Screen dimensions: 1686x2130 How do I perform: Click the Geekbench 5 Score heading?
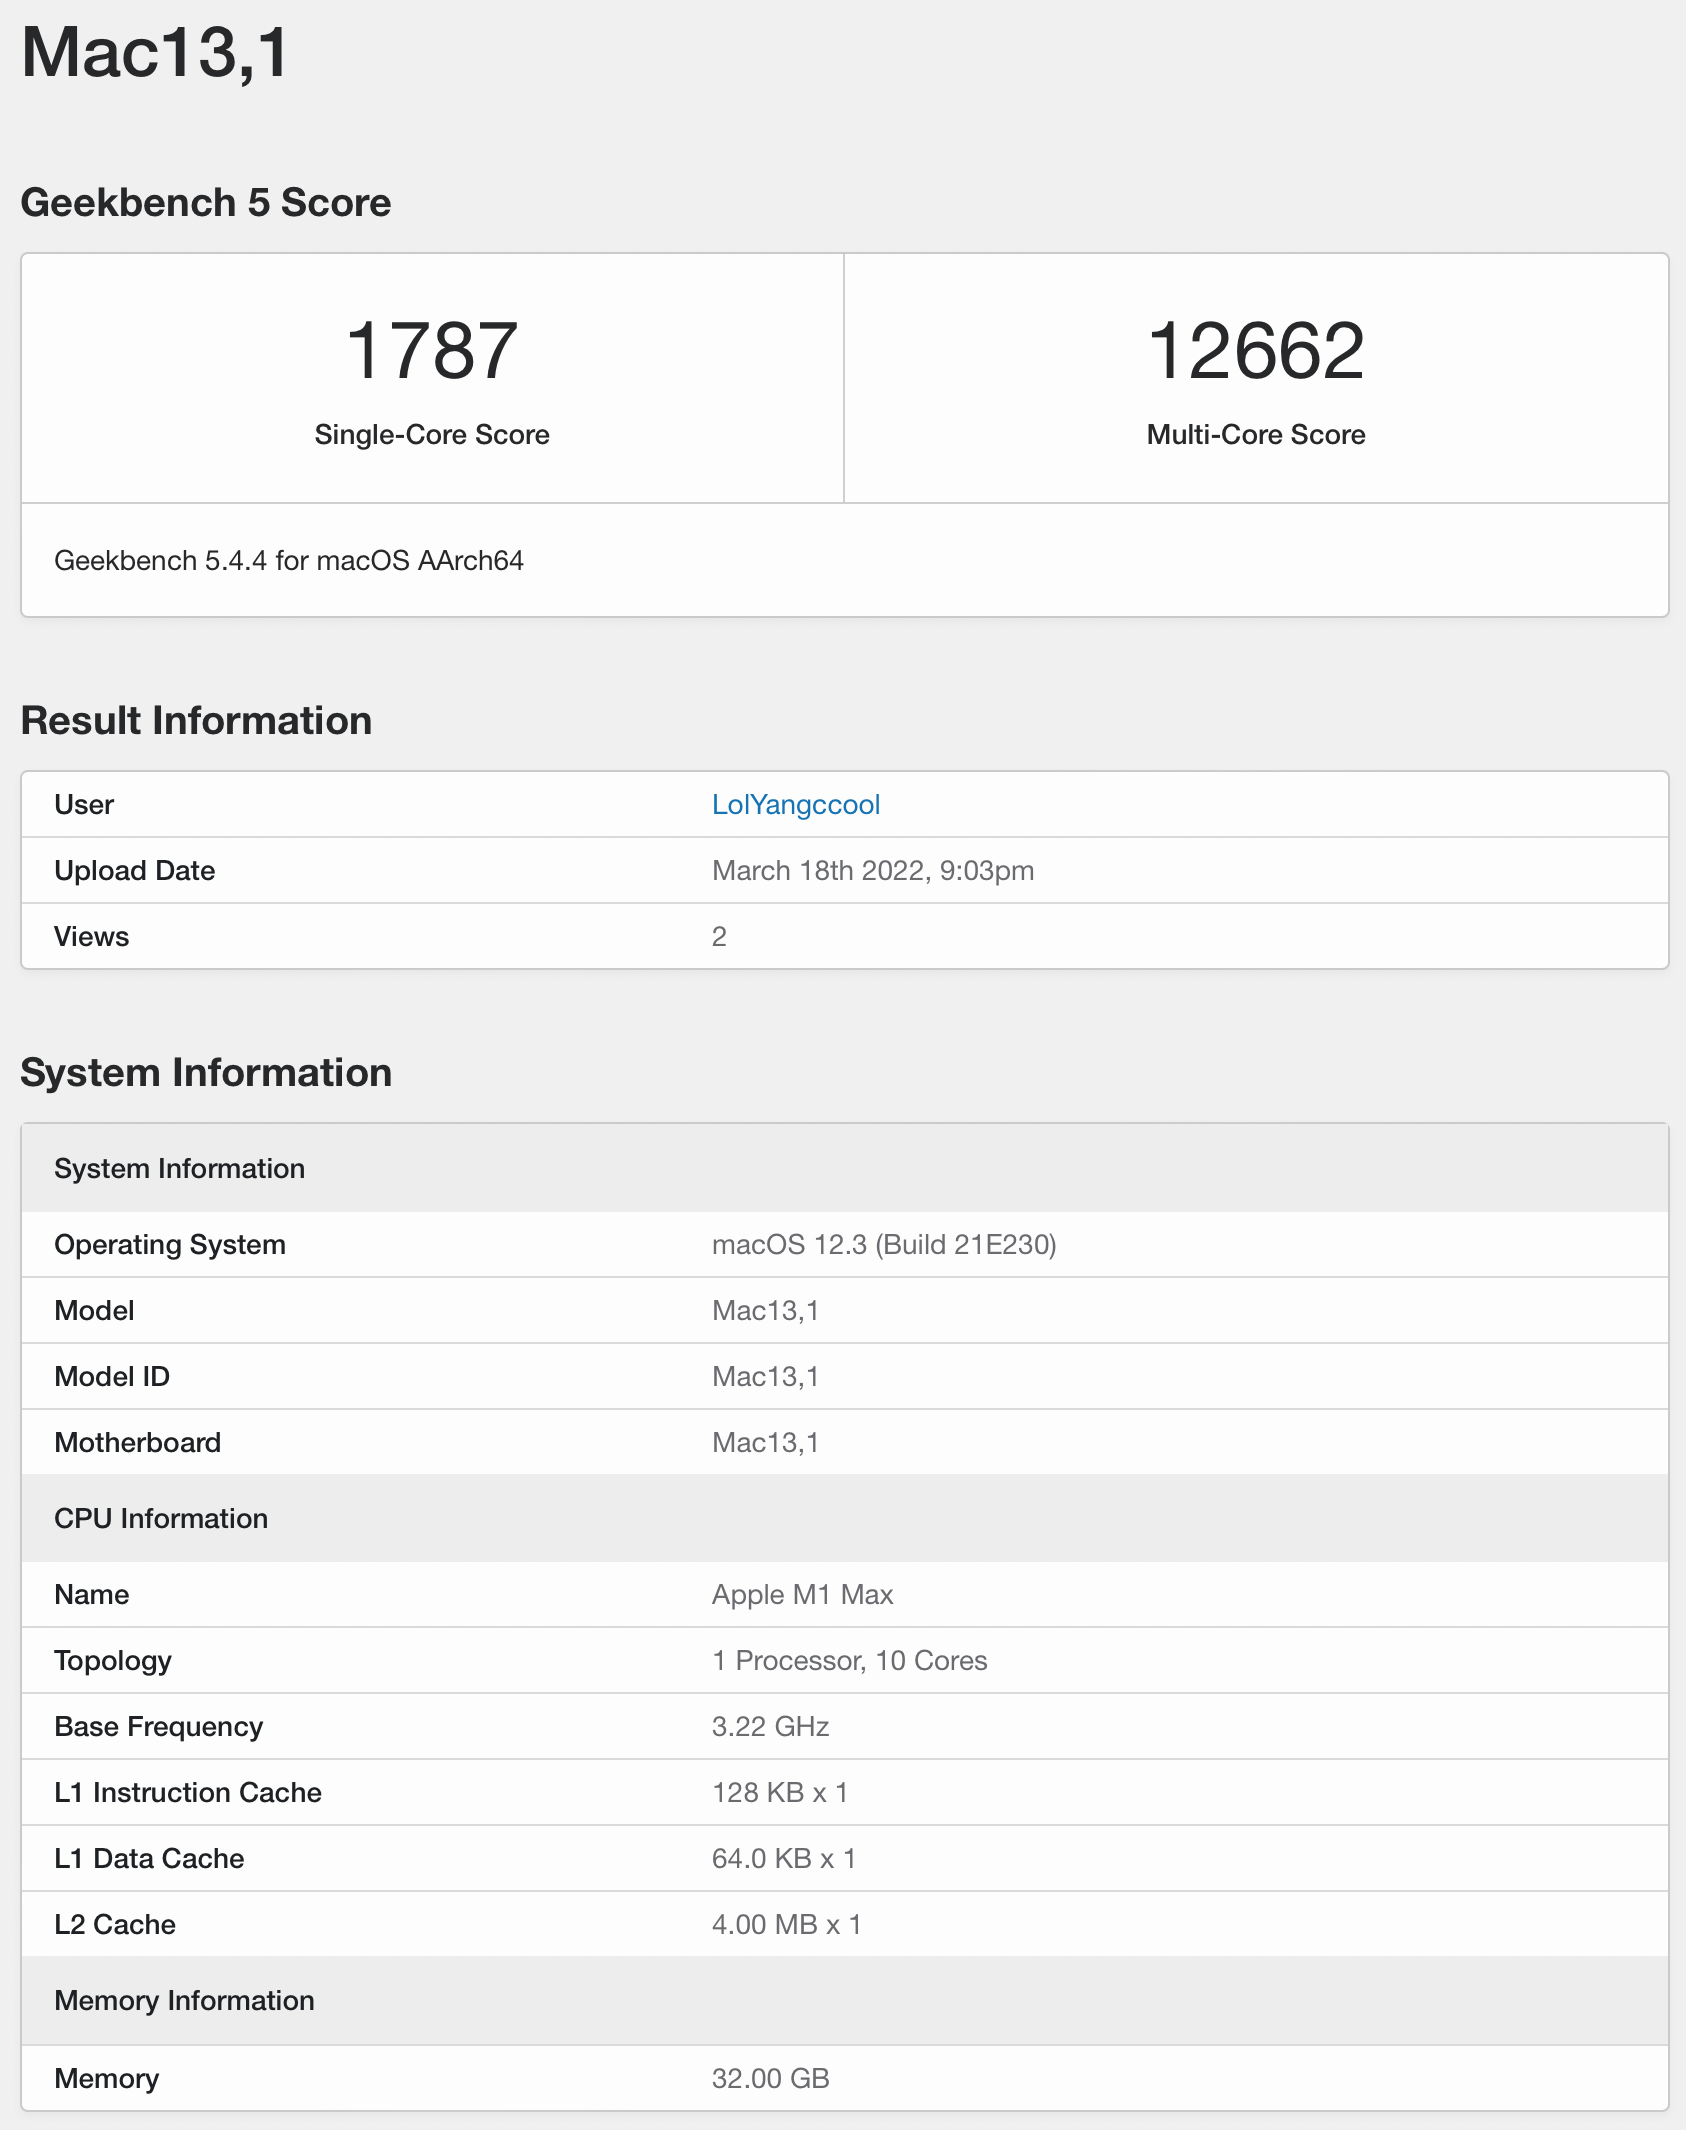tap(206, 202)
